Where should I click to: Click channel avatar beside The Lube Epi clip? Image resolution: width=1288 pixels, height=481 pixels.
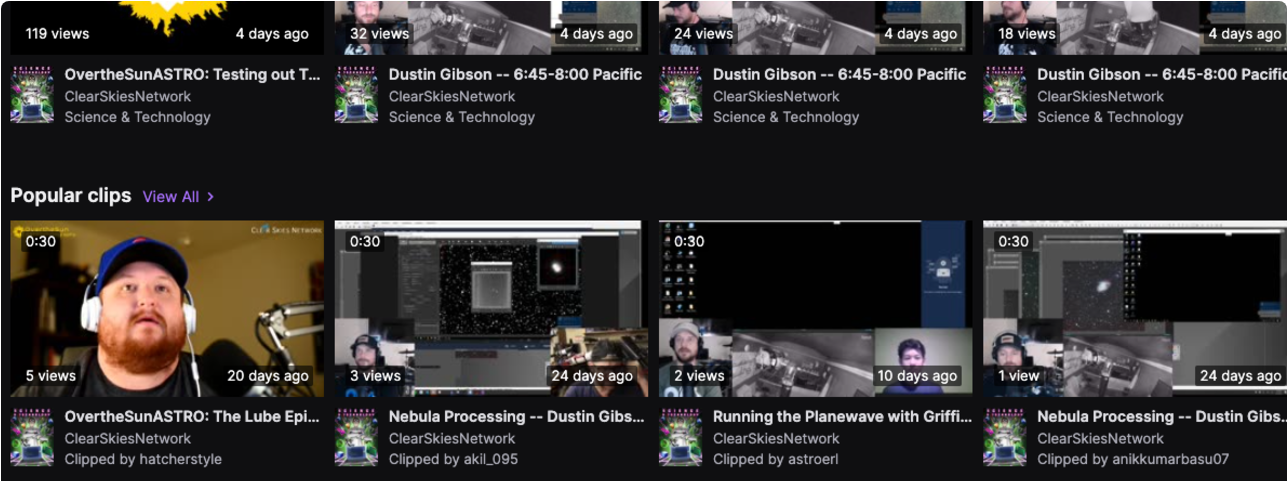(32, 437)
